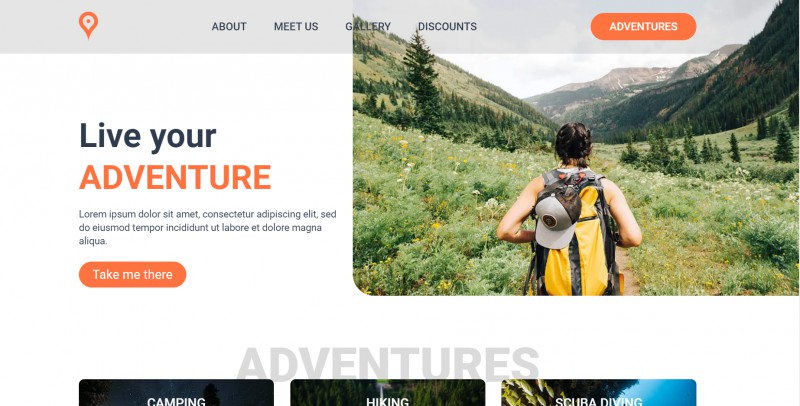Open the CAMPING adventure card

[176, 393]
